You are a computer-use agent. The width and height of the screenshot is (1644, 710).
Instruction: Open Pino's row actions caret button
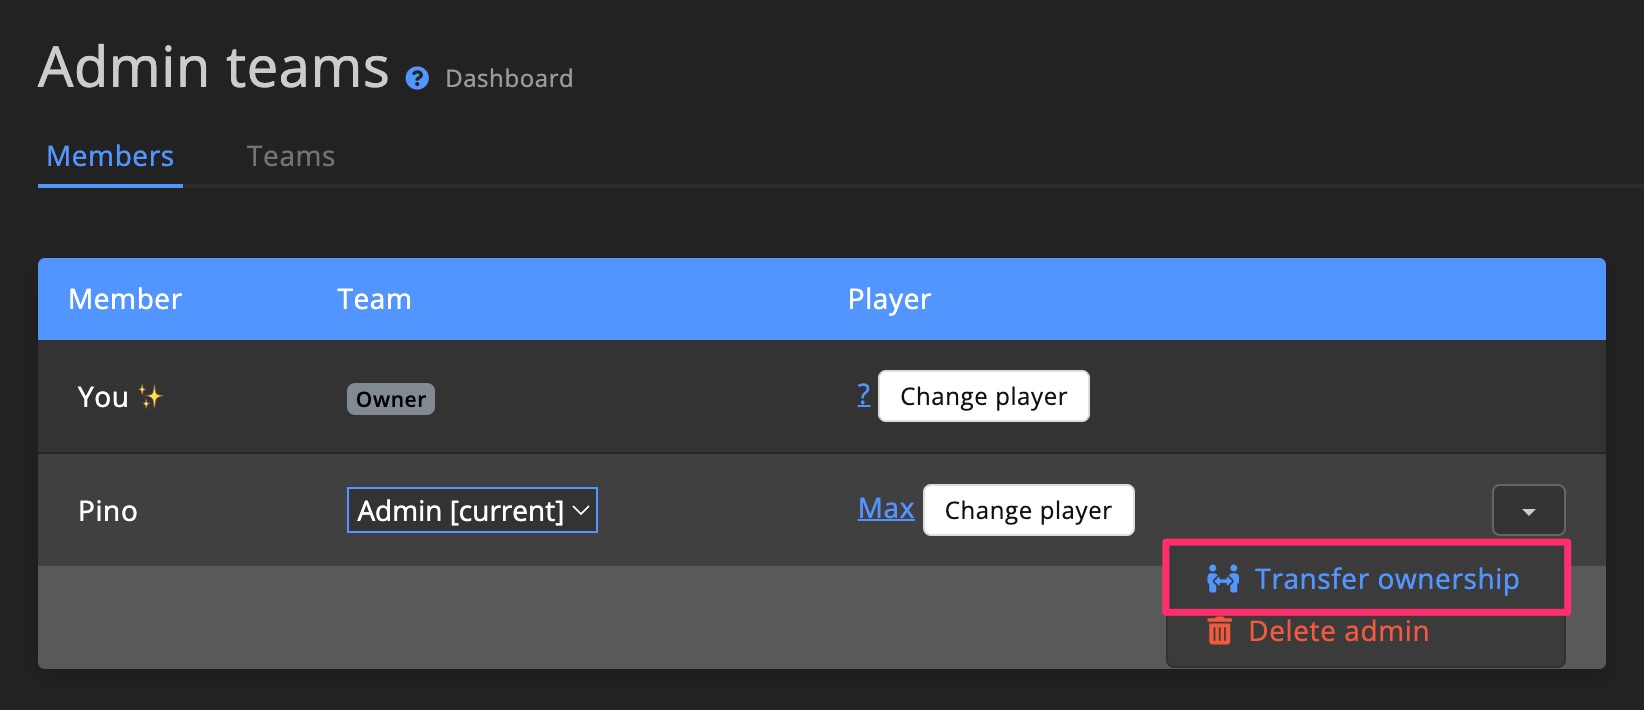tap(1528, 510)
